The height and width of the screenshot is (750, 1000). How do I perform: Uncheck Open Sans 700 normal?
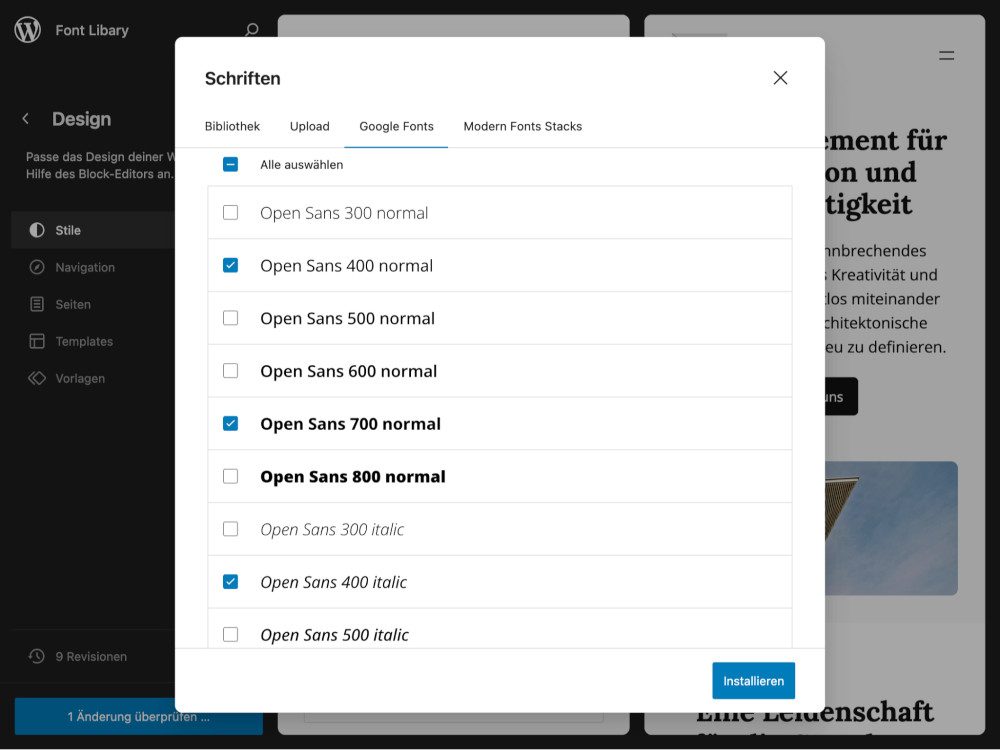(230, 424)
